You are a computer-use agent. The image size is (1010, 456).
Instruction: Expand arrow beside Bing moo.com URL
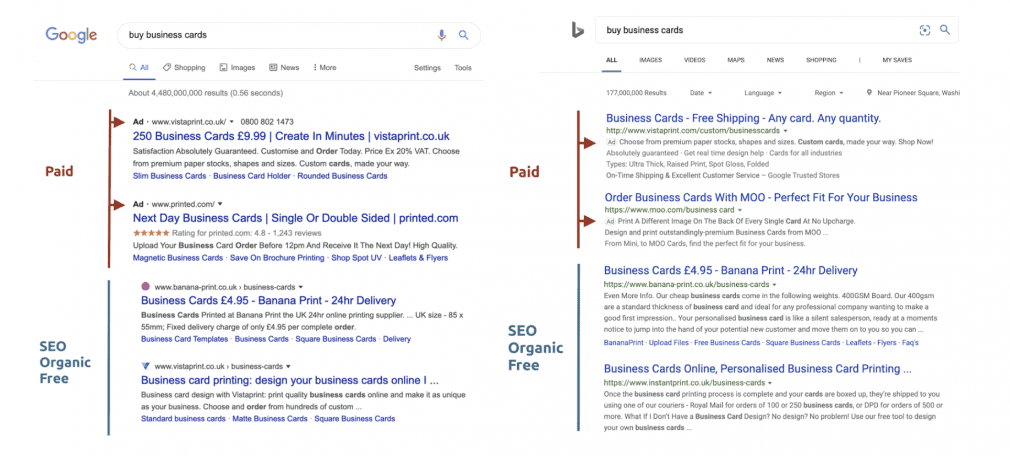pyautogui.click(x=739, y=211)
